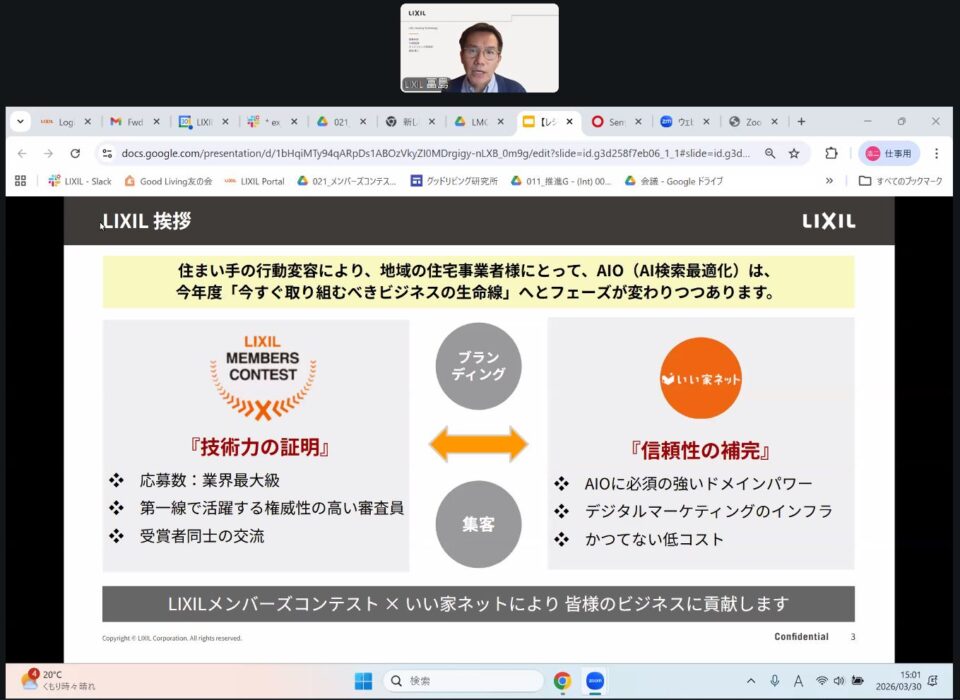
Task: Open Zoom from the Windows taskbar
Action: (595, 680)
